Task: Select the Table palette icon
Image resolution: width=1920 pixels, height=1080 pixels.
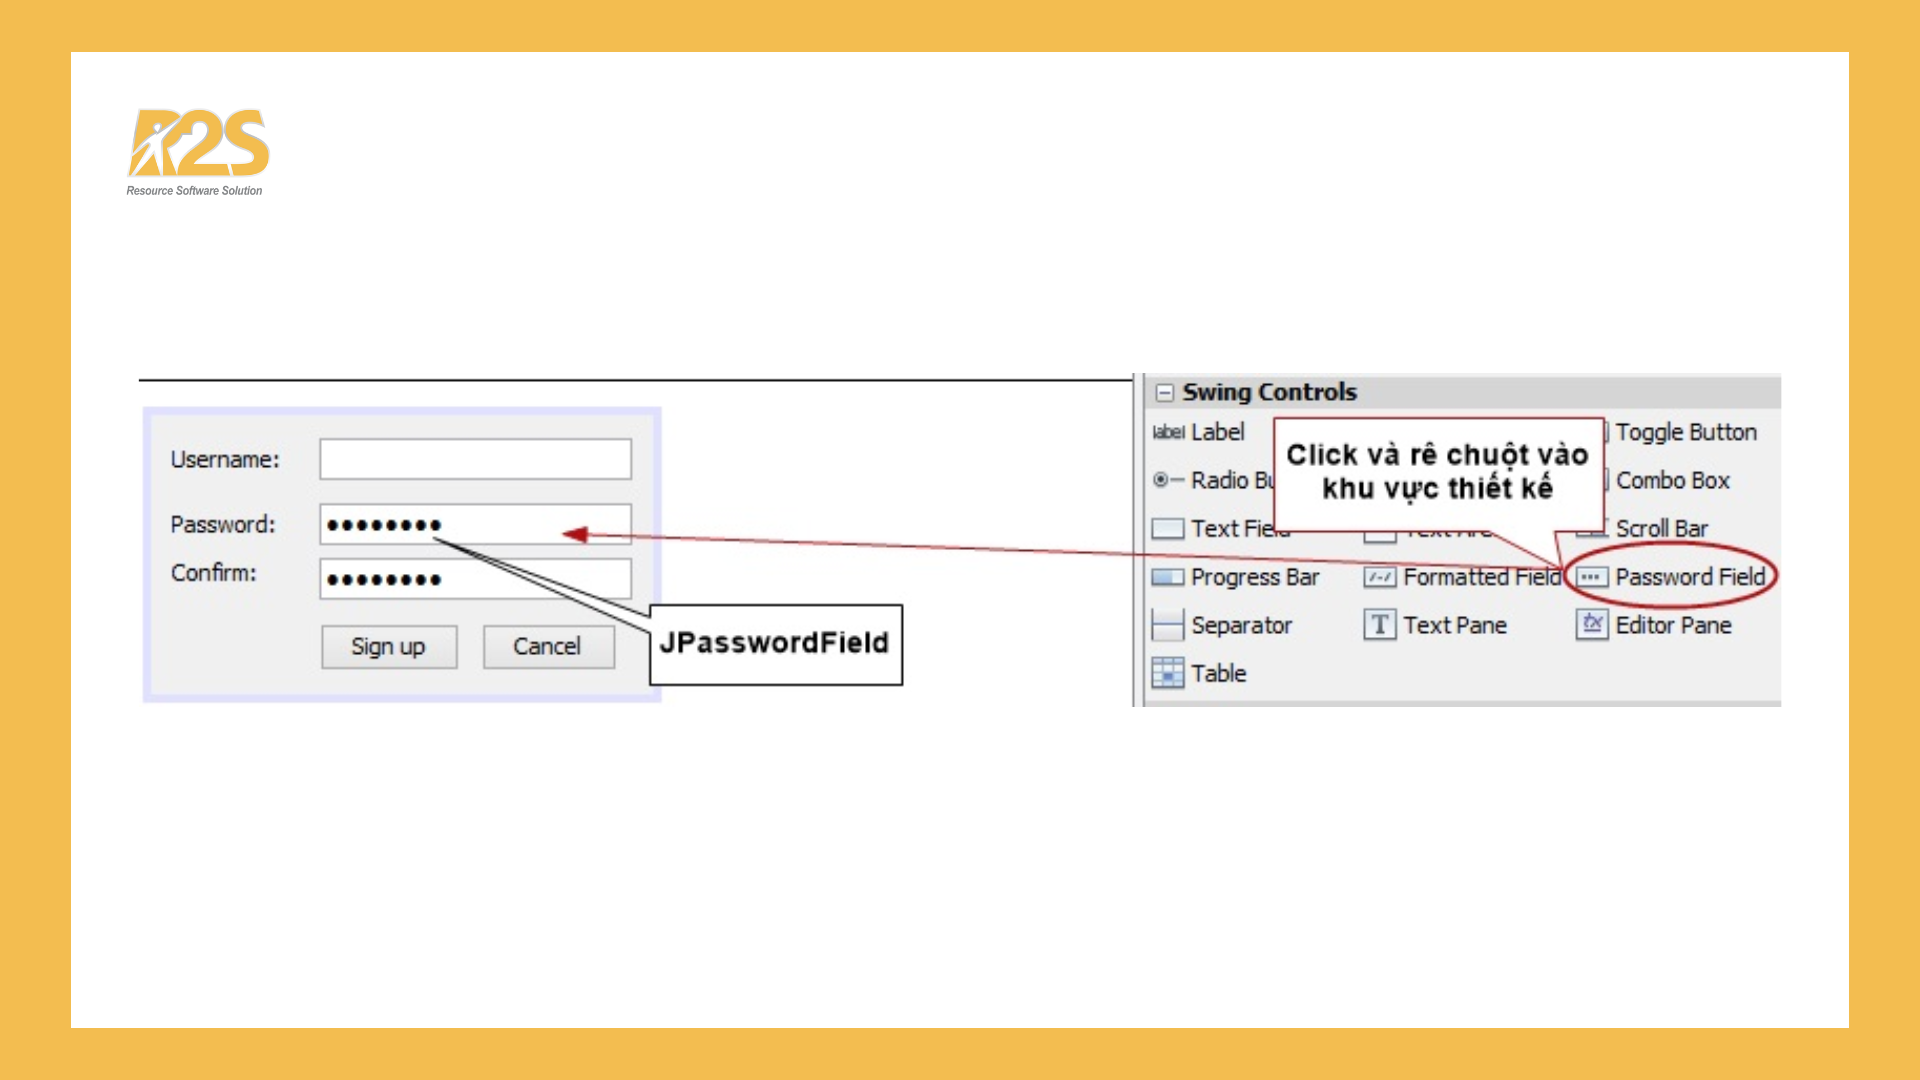Action: tap(1167, 673)
